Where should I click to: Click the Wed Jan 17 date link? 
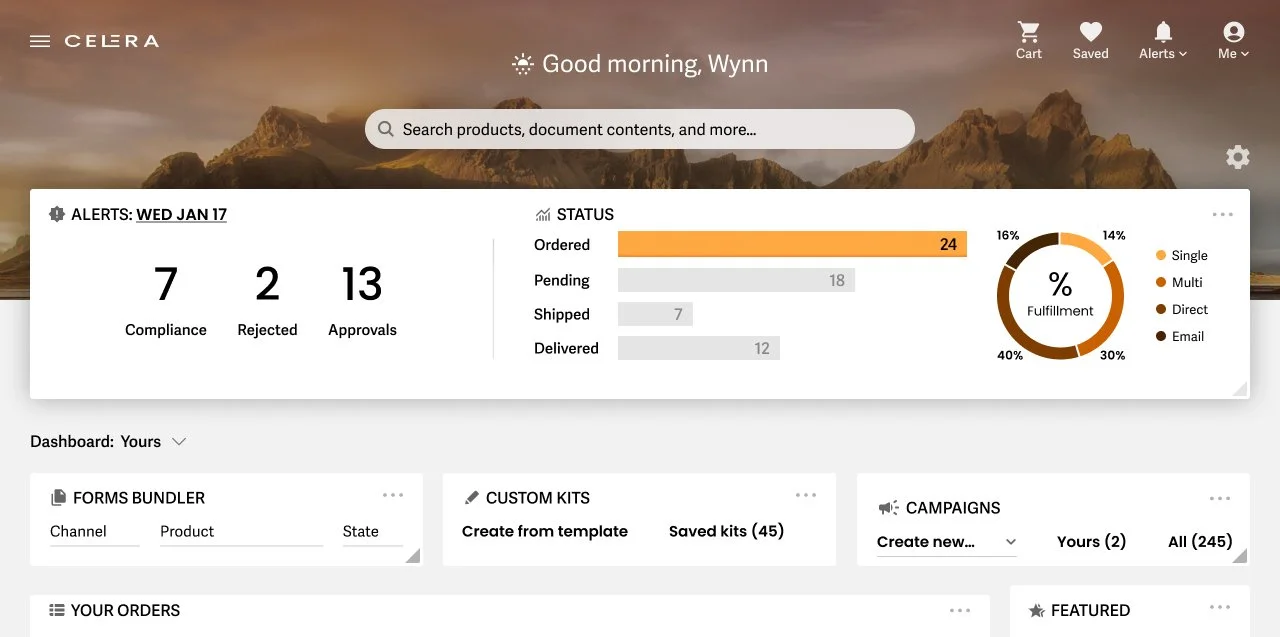tap(181, 214)
